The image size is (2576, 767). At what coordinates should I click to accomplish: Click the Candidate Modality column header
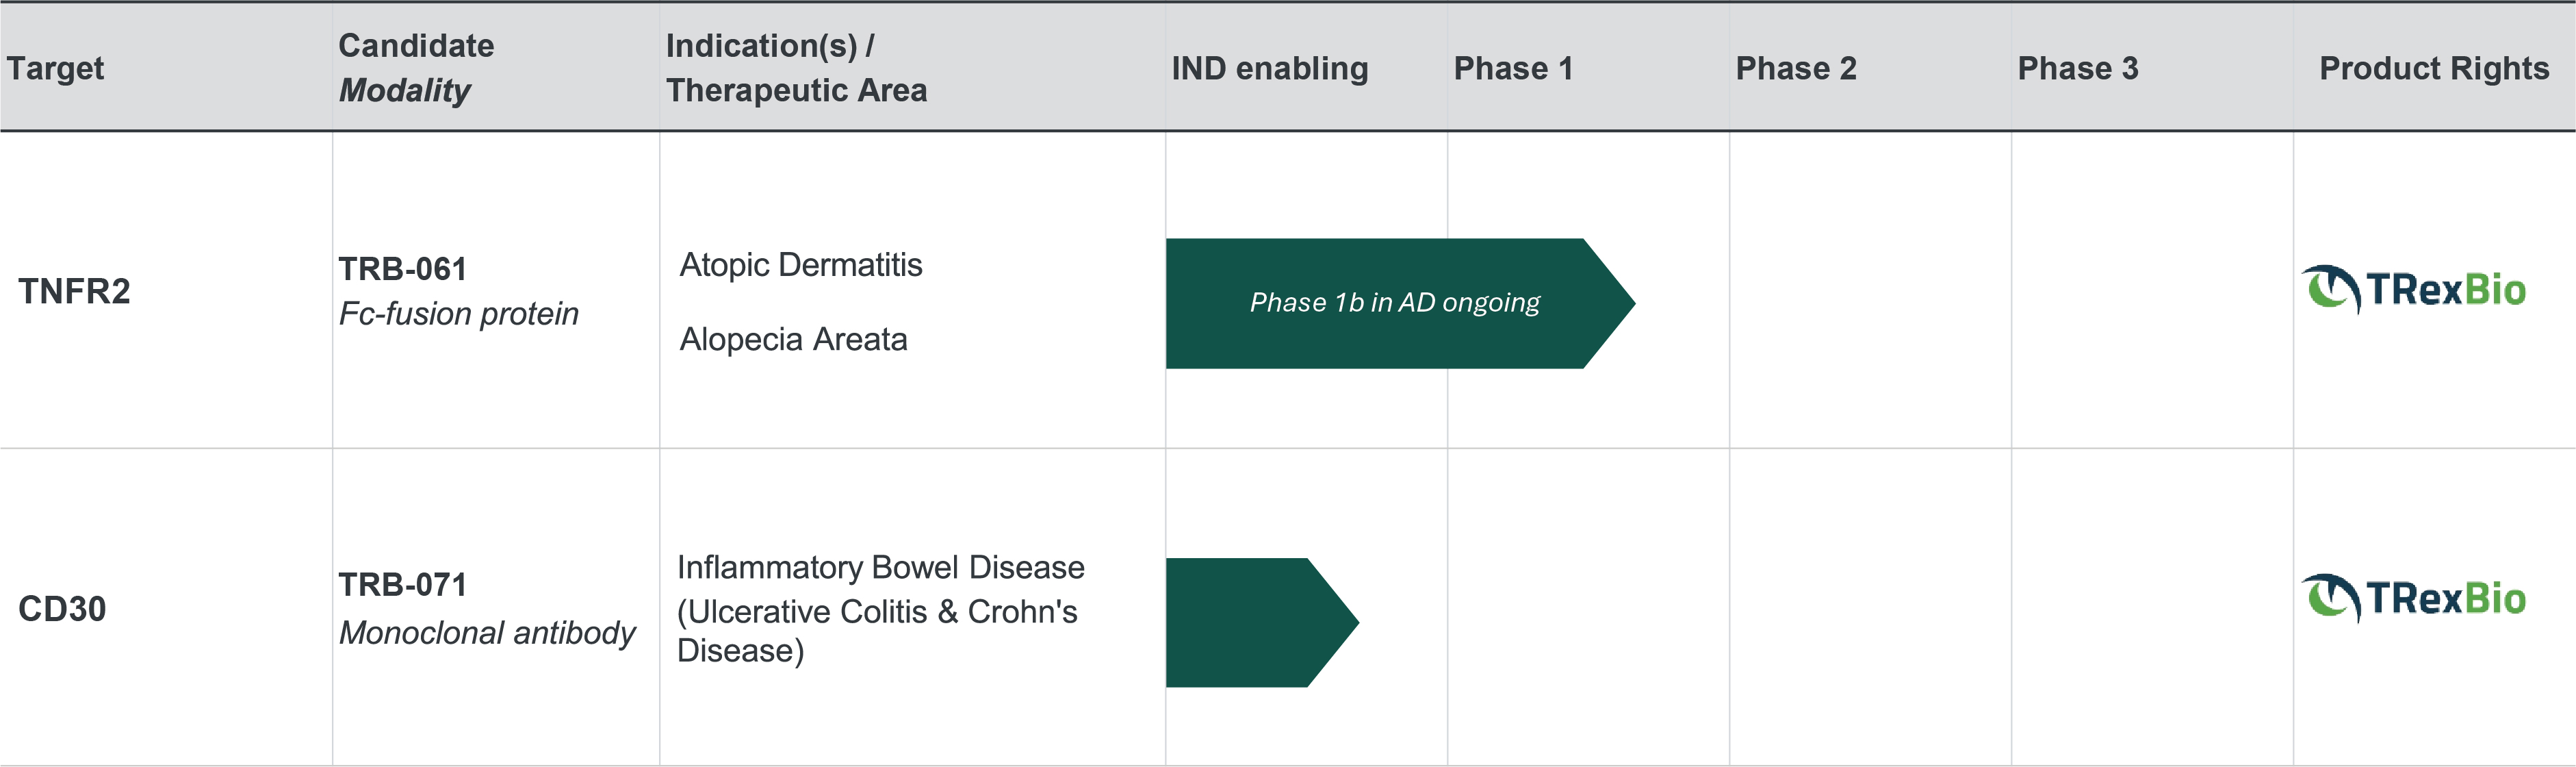tap(416, 67)
